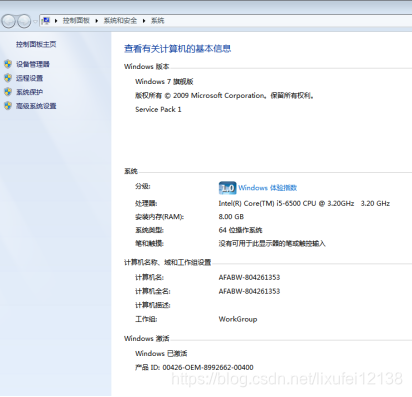This screenshot has height=397, width=412.
Task: Go to 系统和安全 in breadcrumb
Action: click(120, 21)
